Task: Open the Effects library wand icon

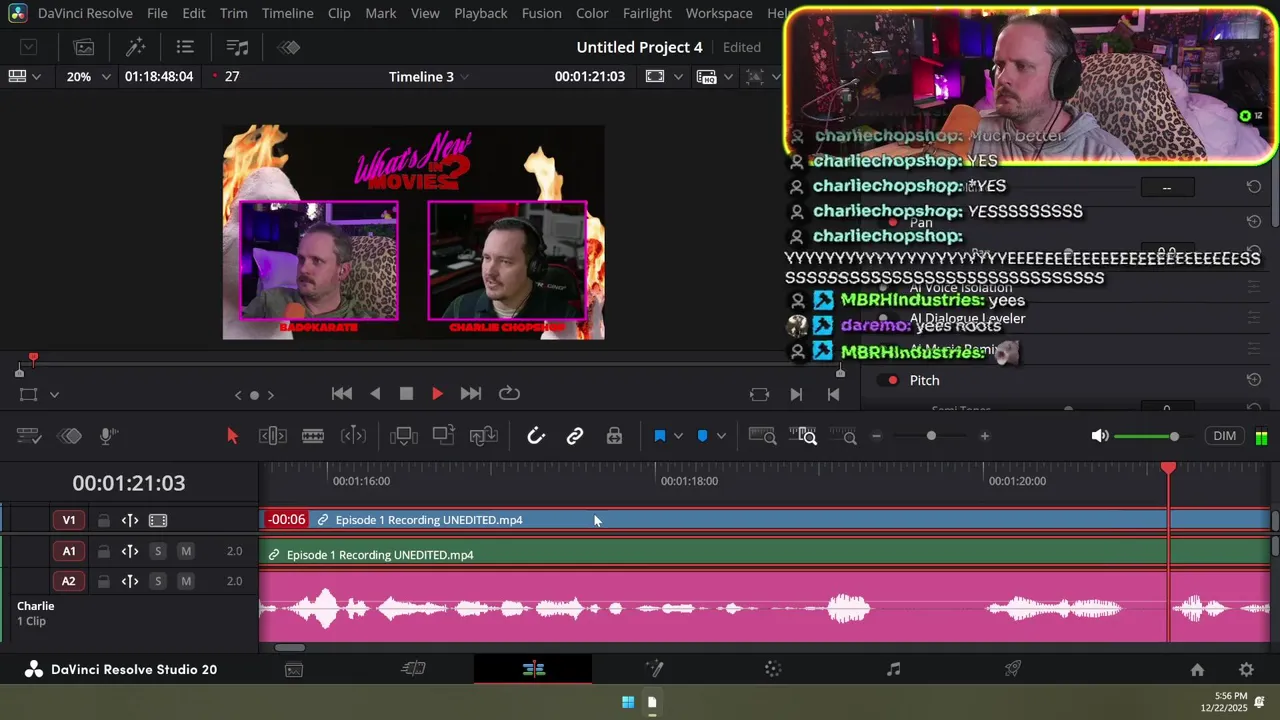Action: 136,47
